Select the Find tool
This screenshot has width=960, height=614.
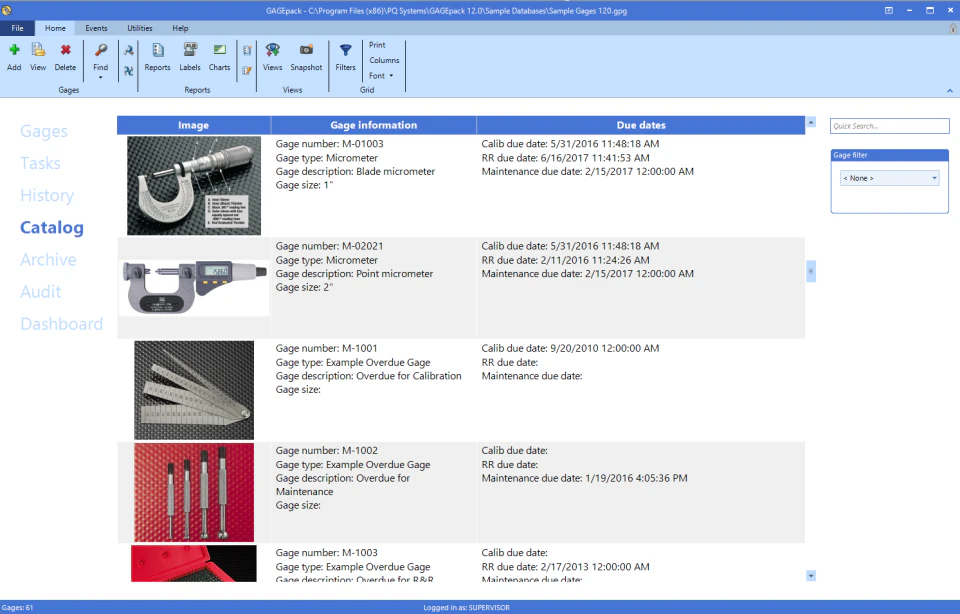(100, 56)
